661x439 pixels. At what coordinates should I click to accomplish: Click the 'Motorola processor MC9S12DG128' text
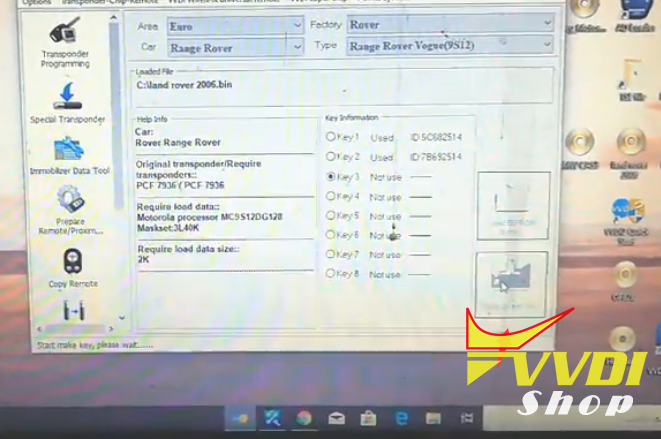(210, 217)
